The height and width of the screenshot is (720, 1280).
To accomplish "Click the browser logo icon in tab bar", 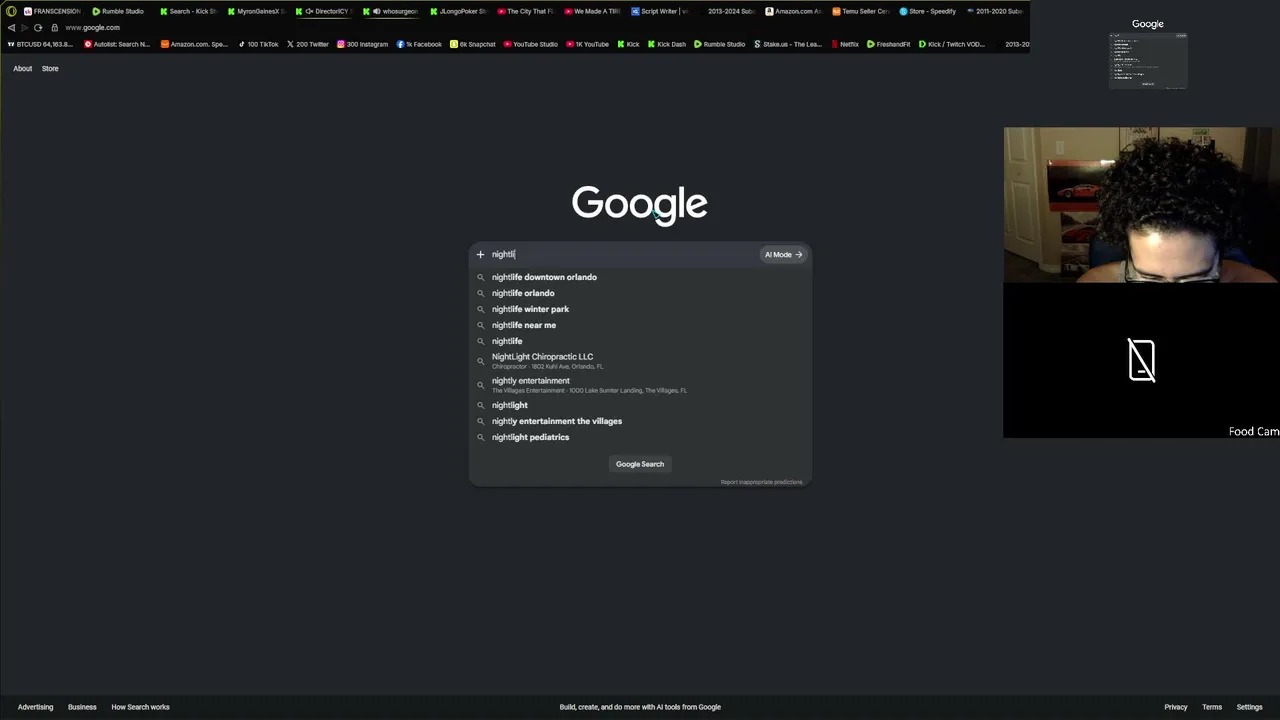I will click(11, 11).
